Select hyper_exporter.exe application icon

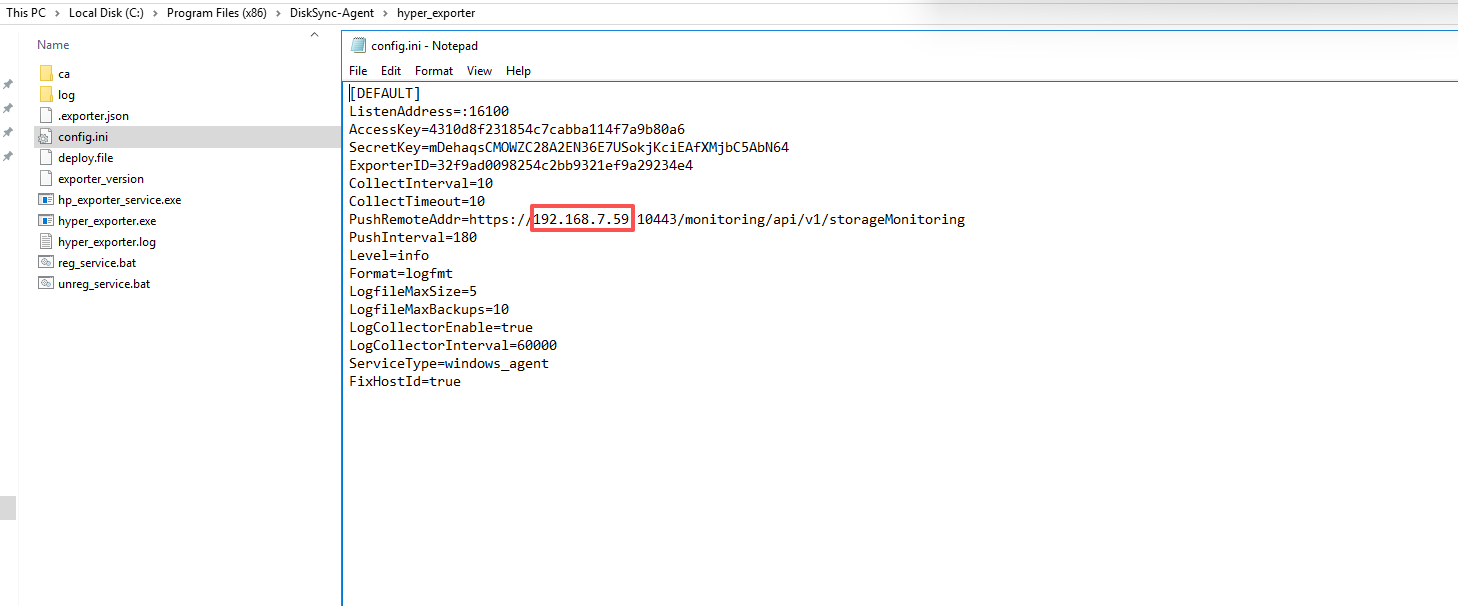coord(46,221)
